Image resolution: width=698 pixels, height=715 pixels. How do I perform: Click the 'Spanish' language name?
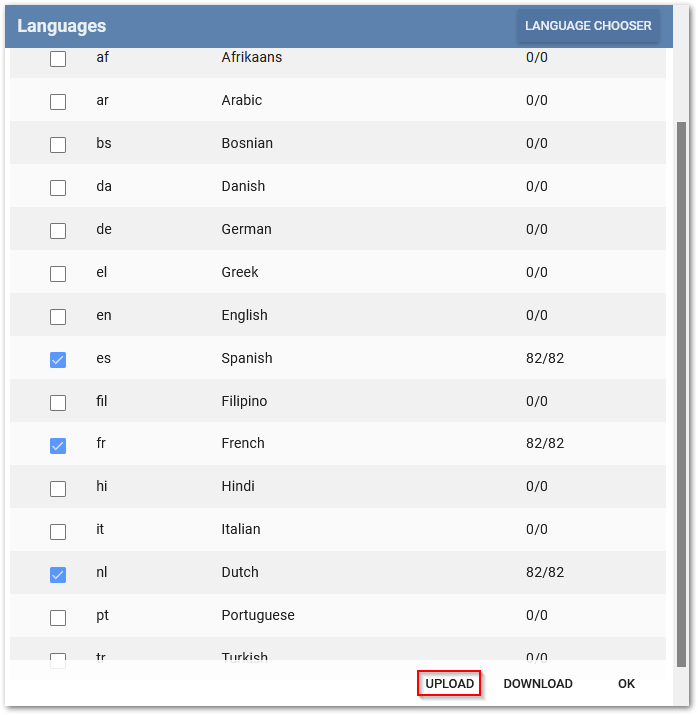click(x=247, y=358)
